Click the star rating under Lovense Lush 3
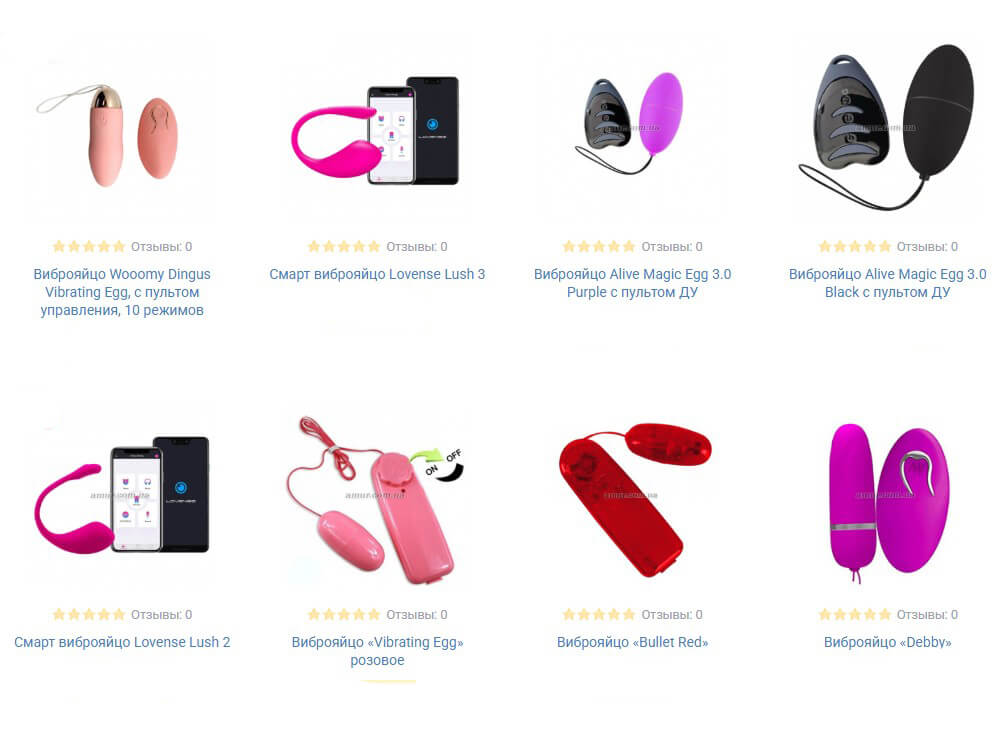Image resolution: width=1003 pixels, height=731 pixels. [344, 246]
